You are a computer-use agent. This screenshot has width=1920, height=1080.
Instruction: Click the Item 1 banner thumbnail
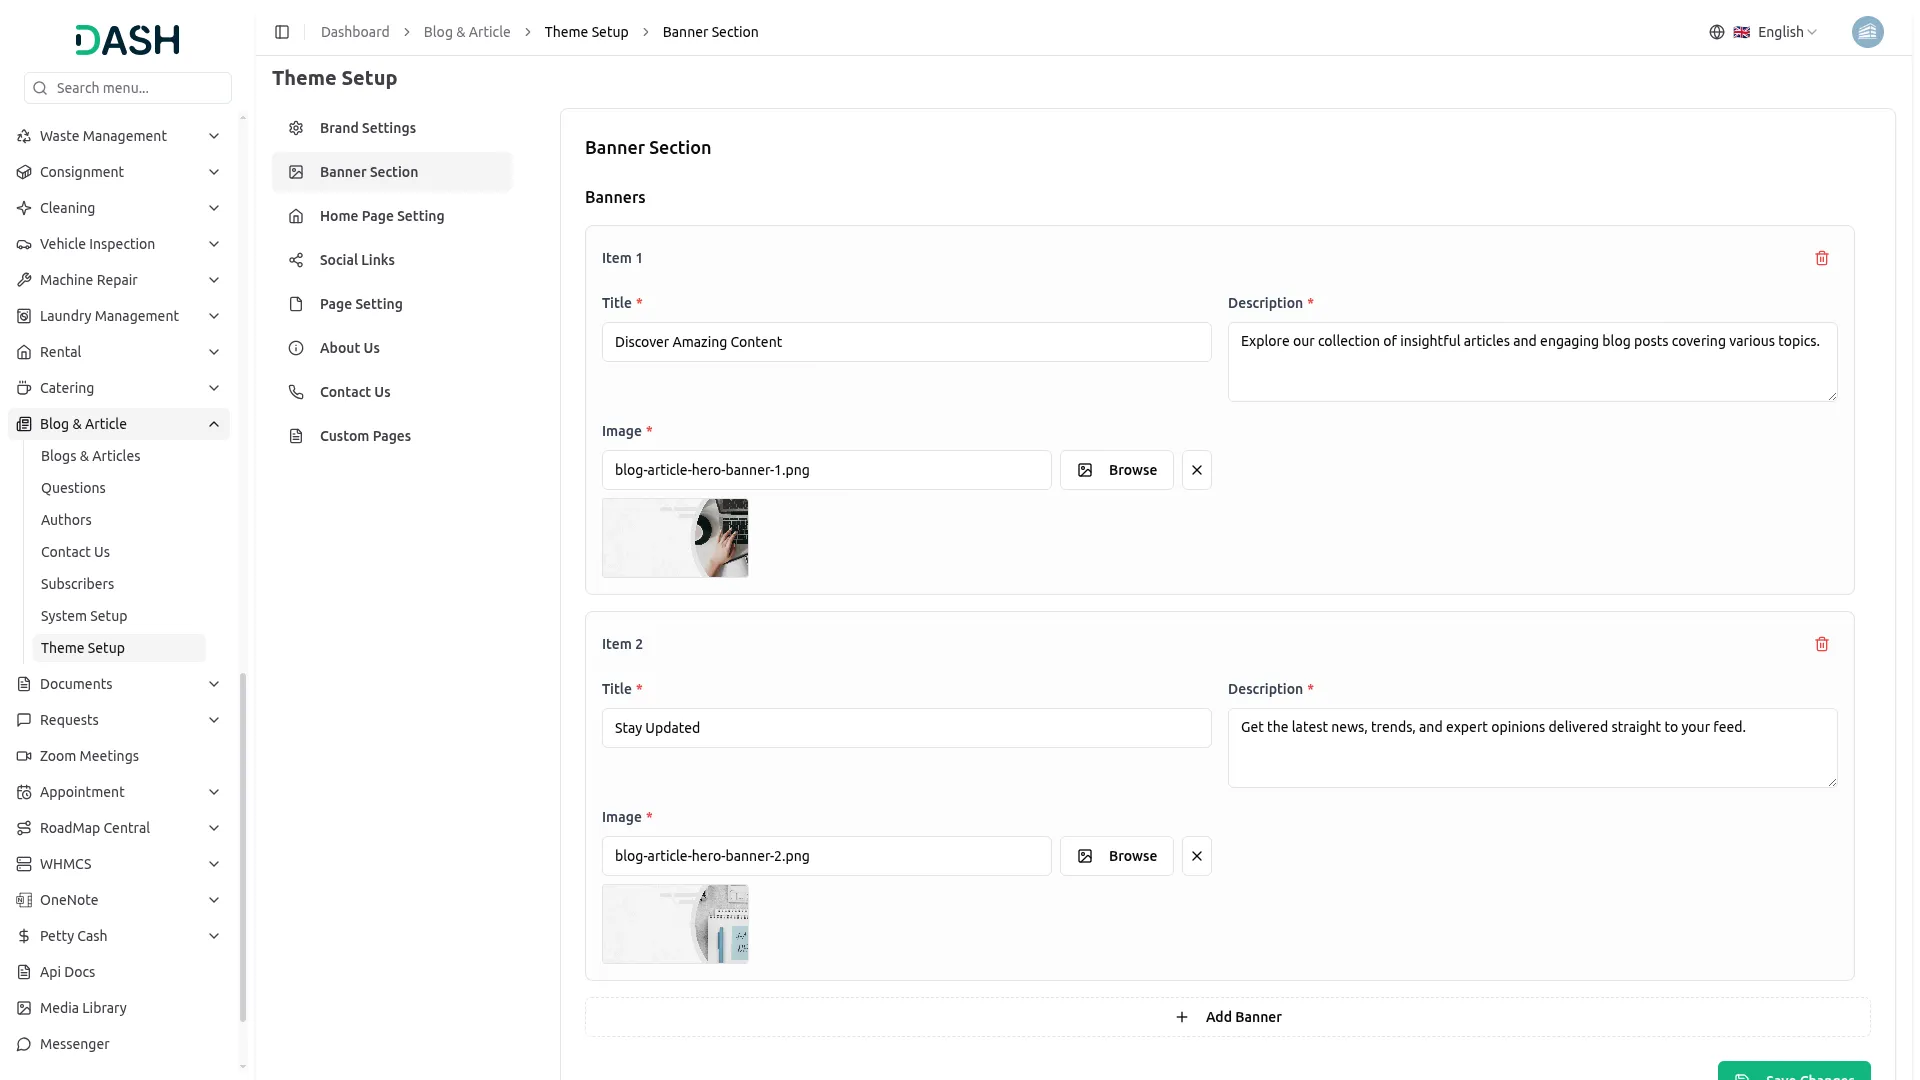675,538
